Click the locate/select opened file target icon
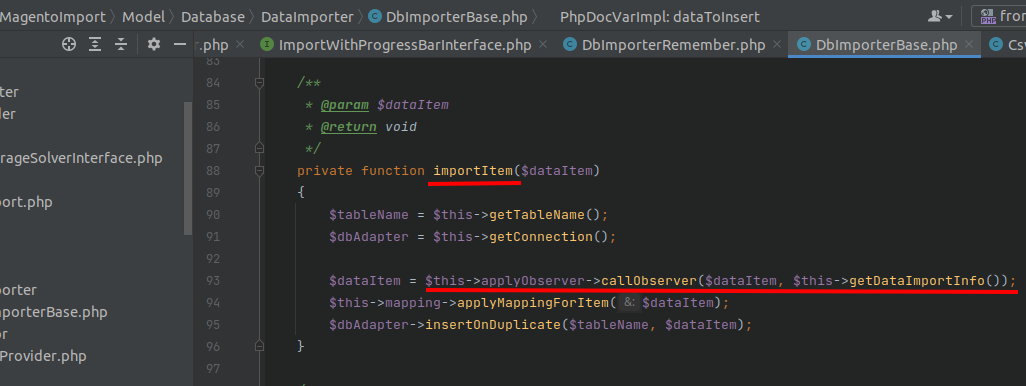The width and height of the screenshot is (1026, 386). [x=69, y=44]
